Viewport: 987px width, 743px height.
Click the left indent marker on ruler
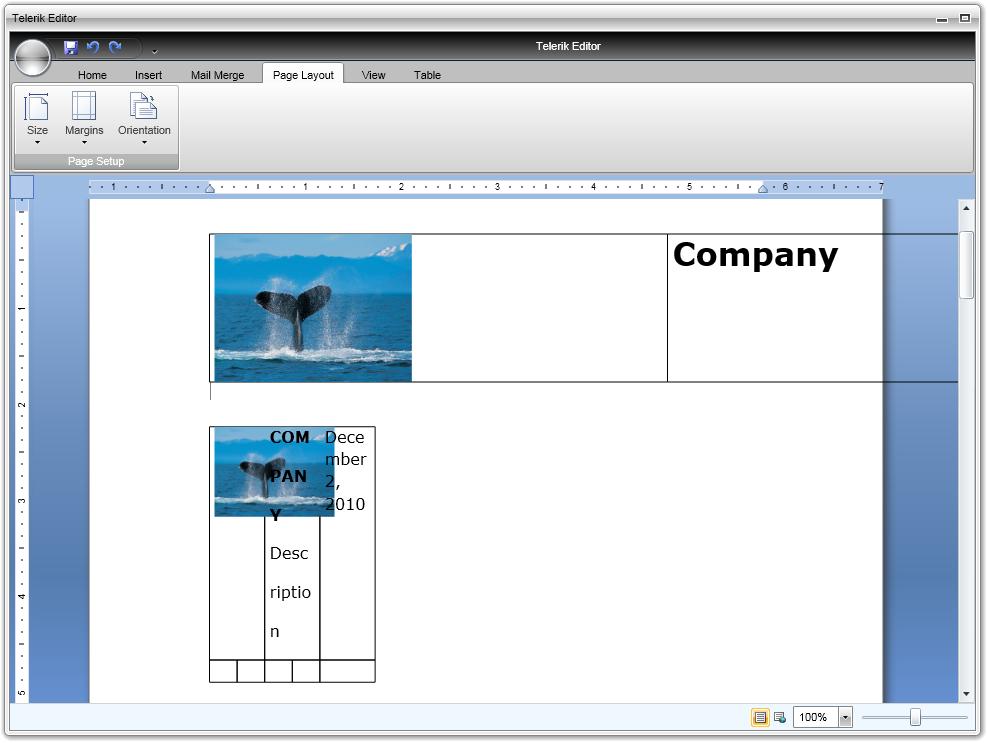210,188
